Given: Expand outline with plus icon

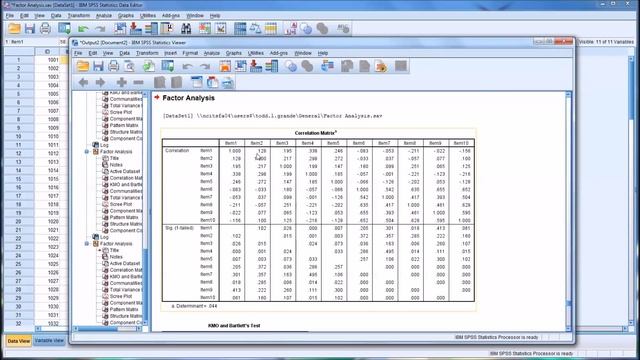Looking at the screenshot, I should (121, 82).
